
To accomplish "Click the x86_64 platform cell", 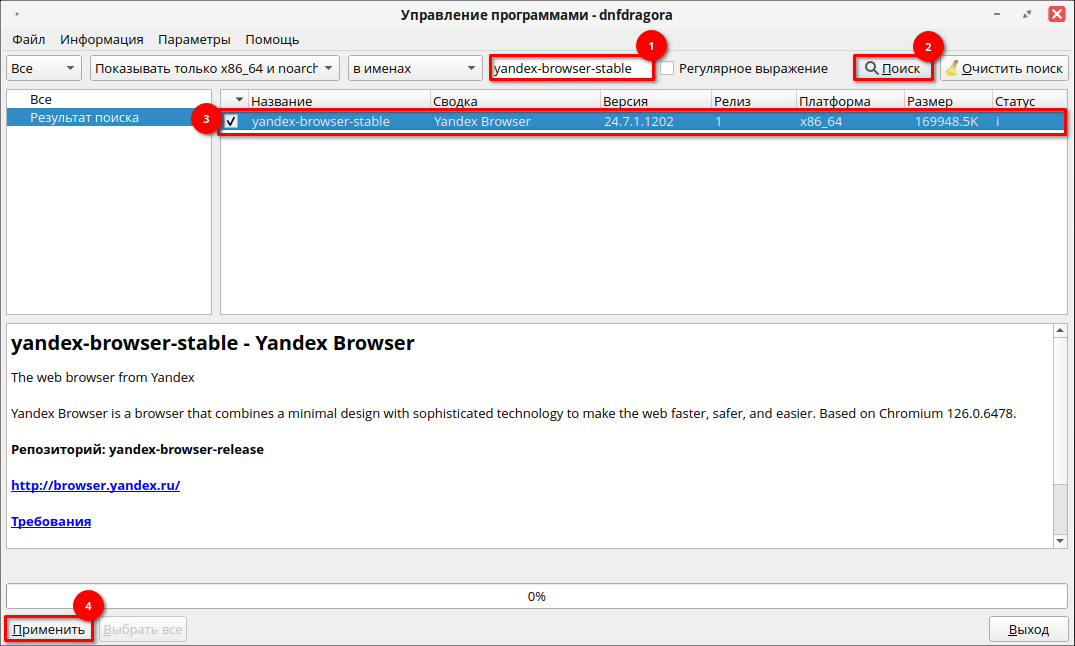I will pyautogui.click(x=821, y=121).
